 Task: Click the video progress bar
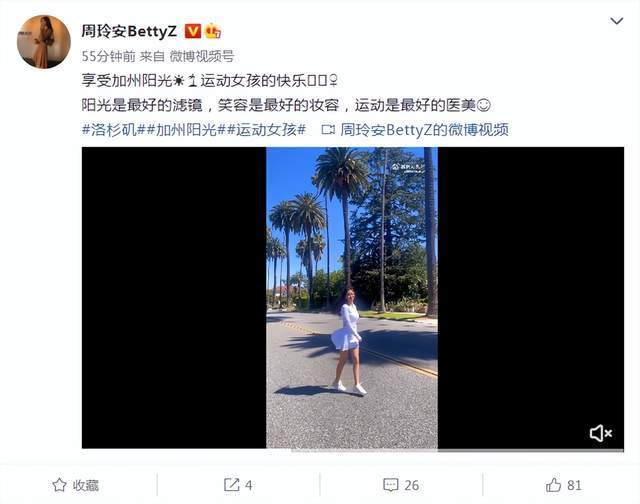tap(353, 451)
